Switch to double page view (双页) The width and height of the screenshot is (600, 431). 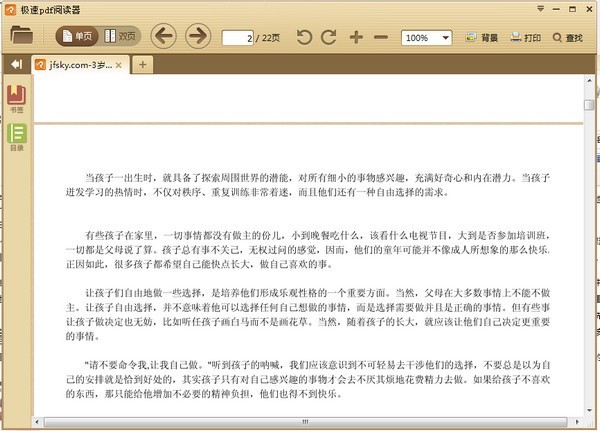(x=121, y=37)
